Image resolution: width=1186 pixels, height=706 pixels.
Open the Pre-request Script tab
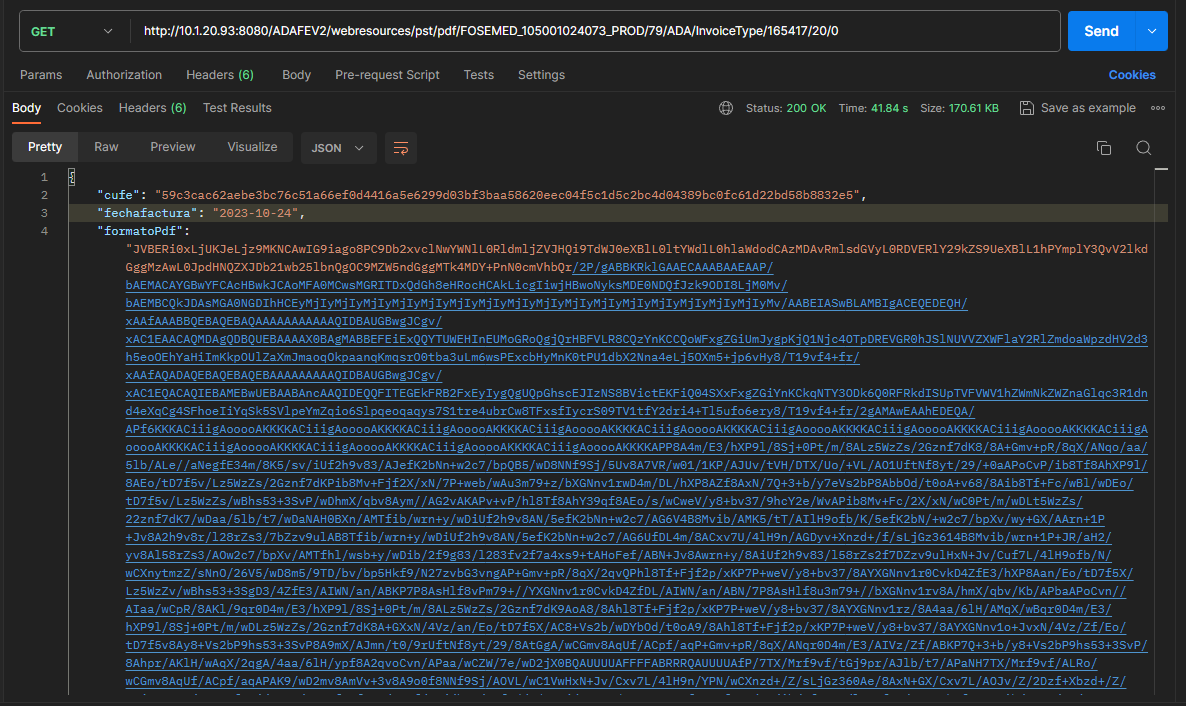coord(387,75)
